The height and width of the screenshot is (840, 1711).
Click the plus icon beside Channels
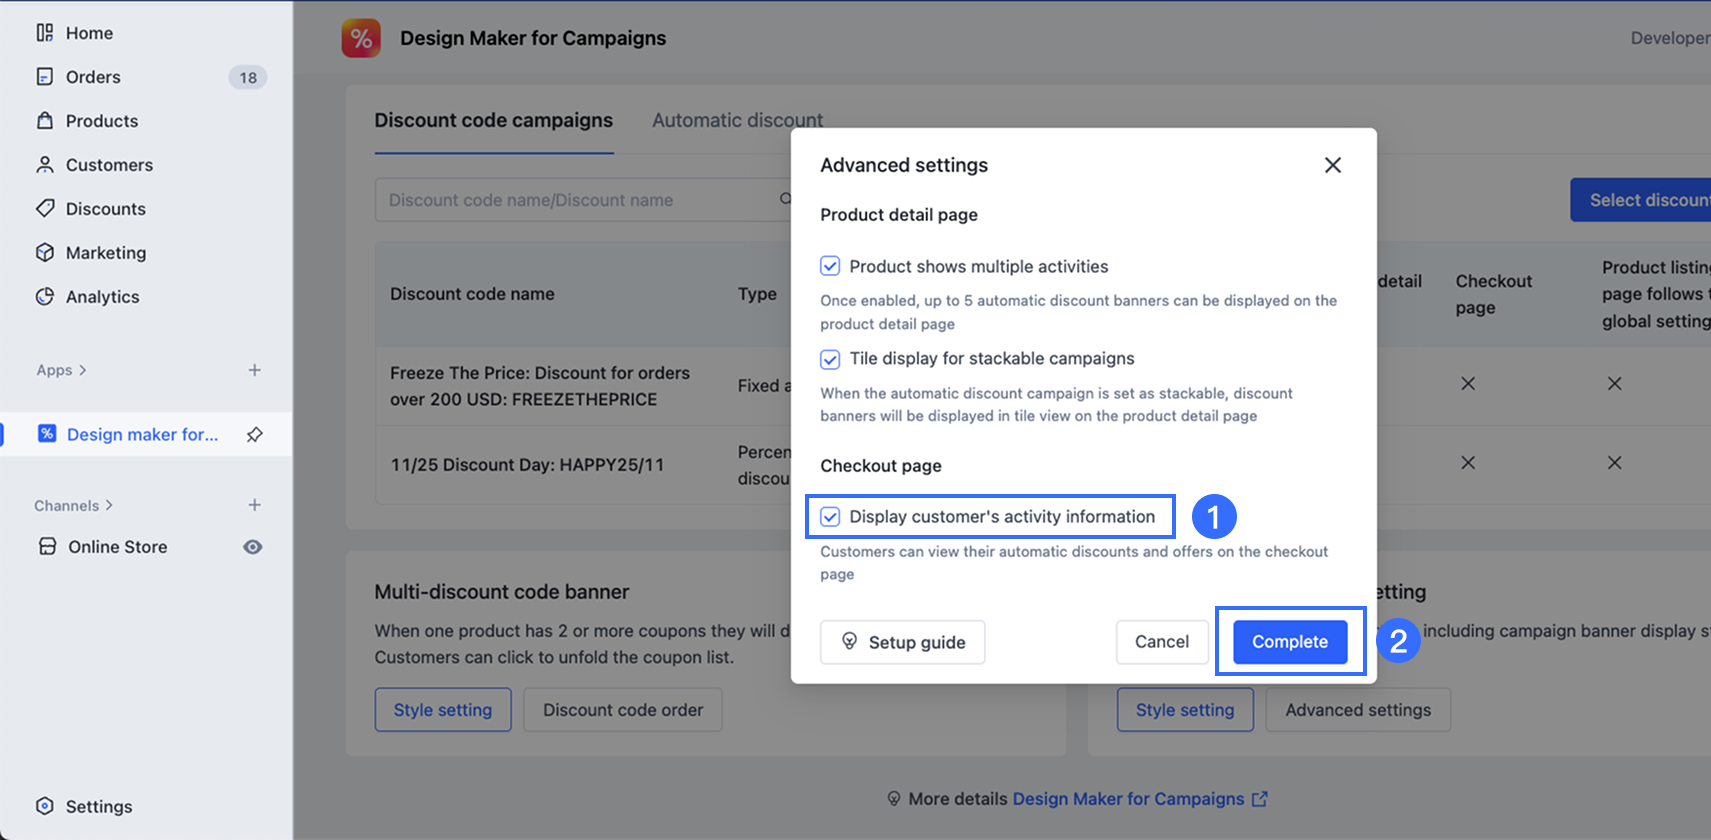[255, 505]
